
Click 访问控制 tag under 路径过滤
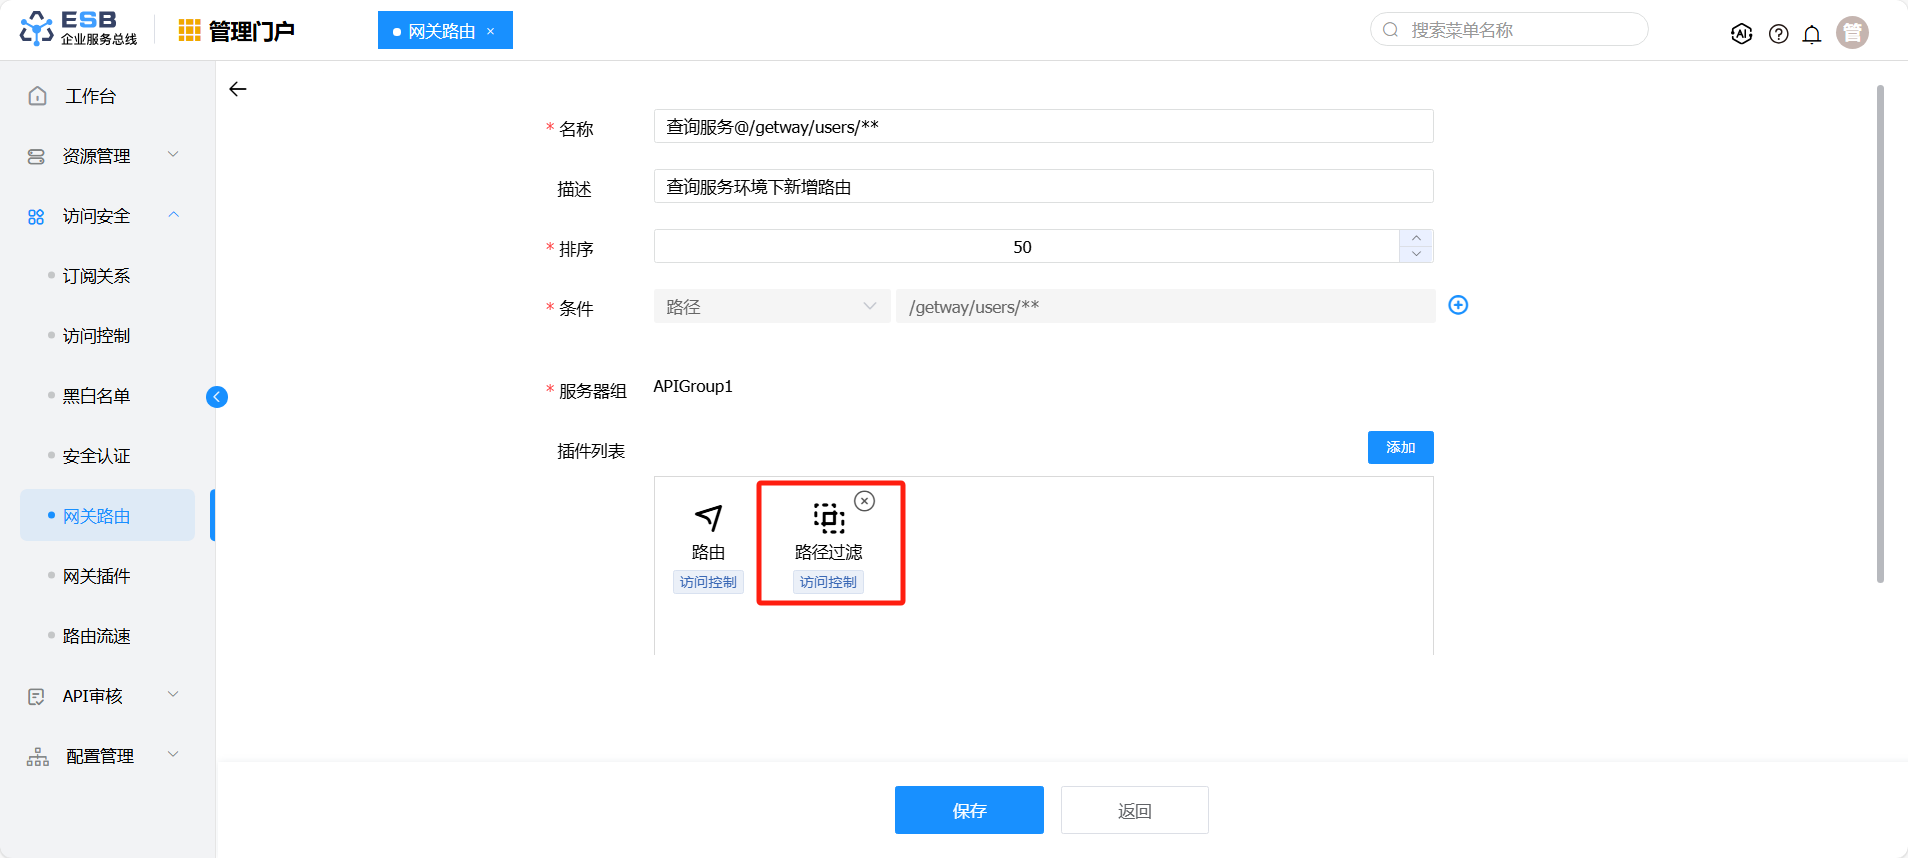click(x=828, y=582)
